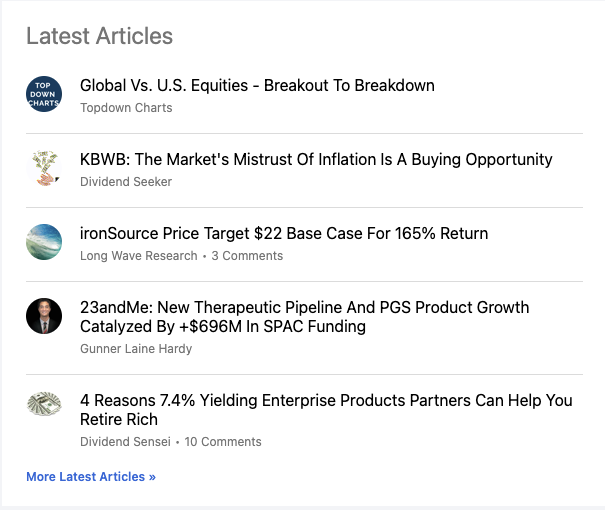605x510 pixels.
Task: Go to Dividend Sensei author profile
Action: 127,442
